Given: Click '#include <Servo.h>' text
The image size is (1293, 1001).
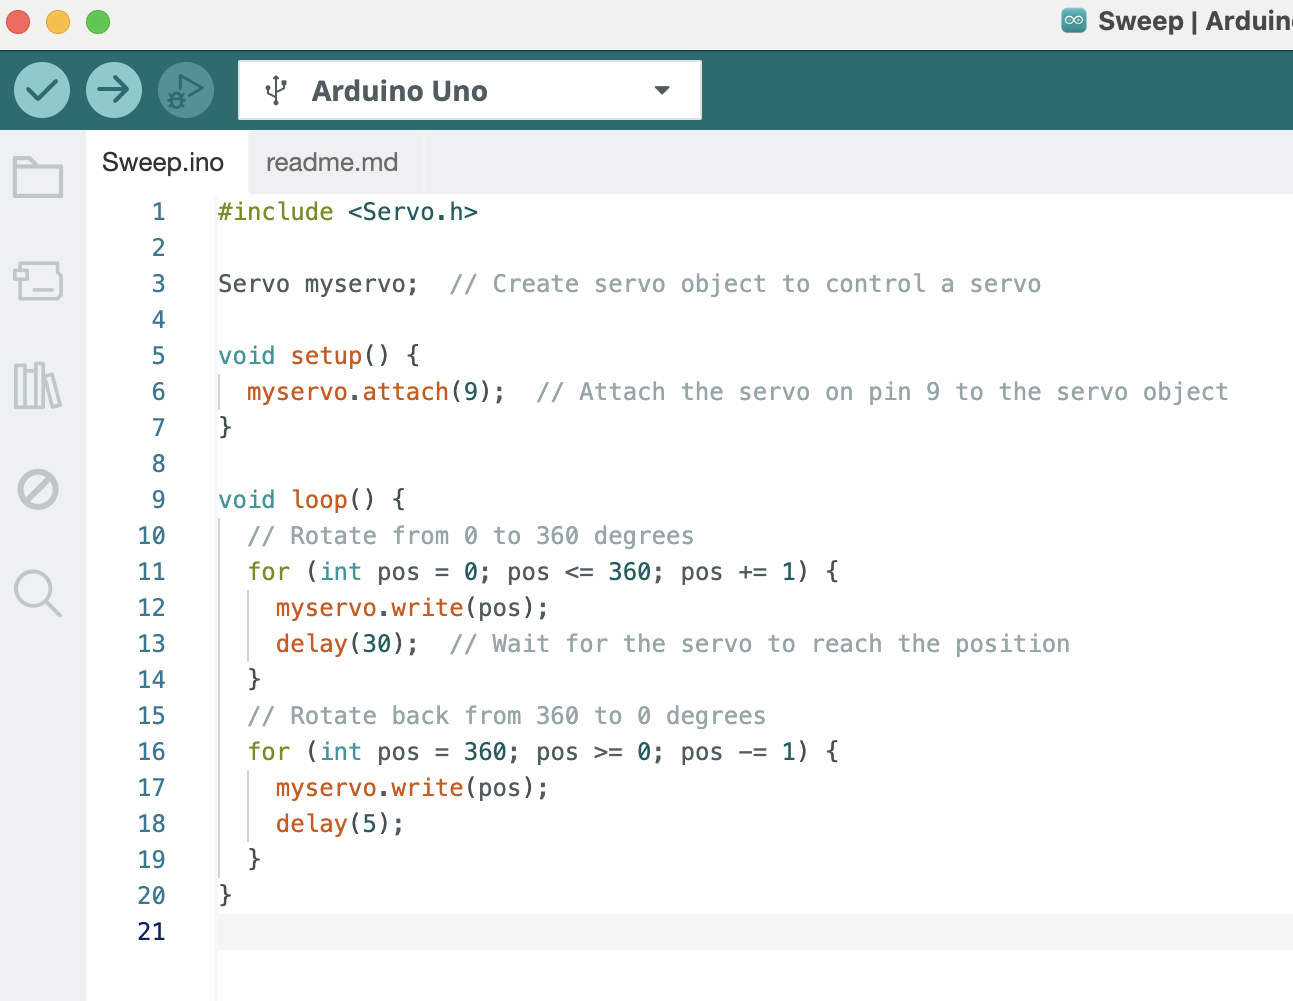Looking at the screenshot, I should pos(348,212).
